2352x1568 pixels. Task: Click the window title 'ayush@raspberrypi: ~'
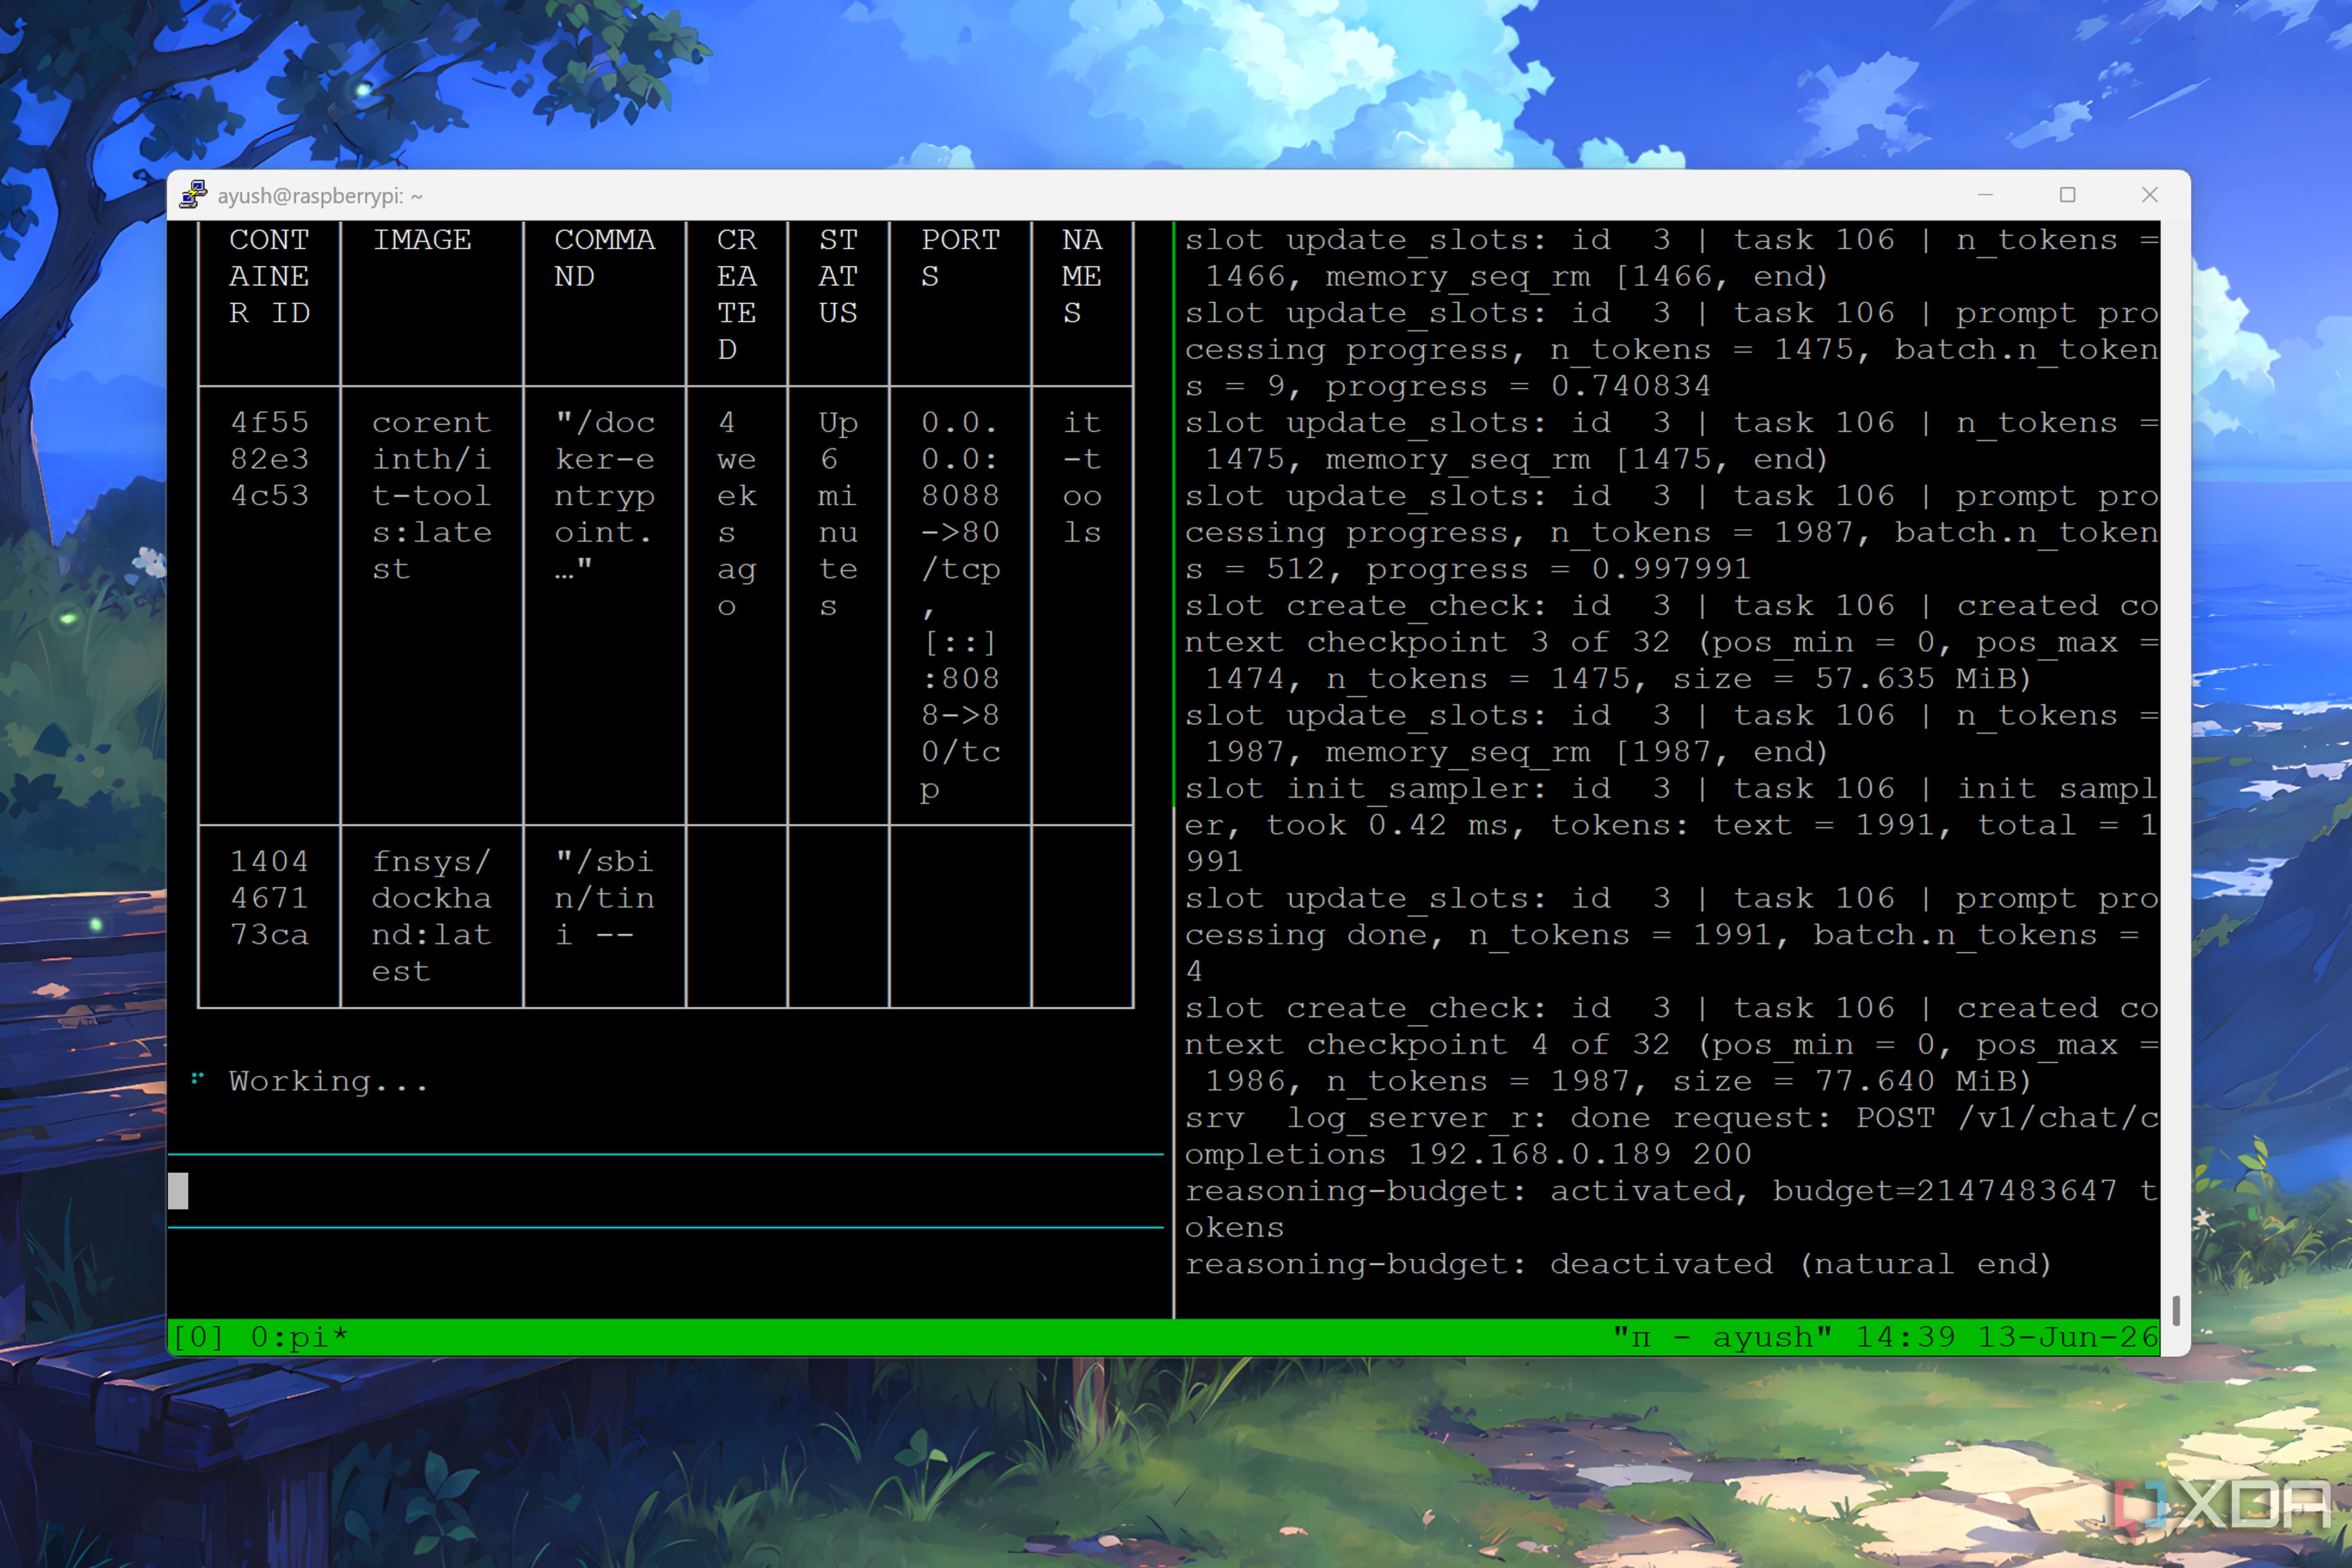pos(320,196)
